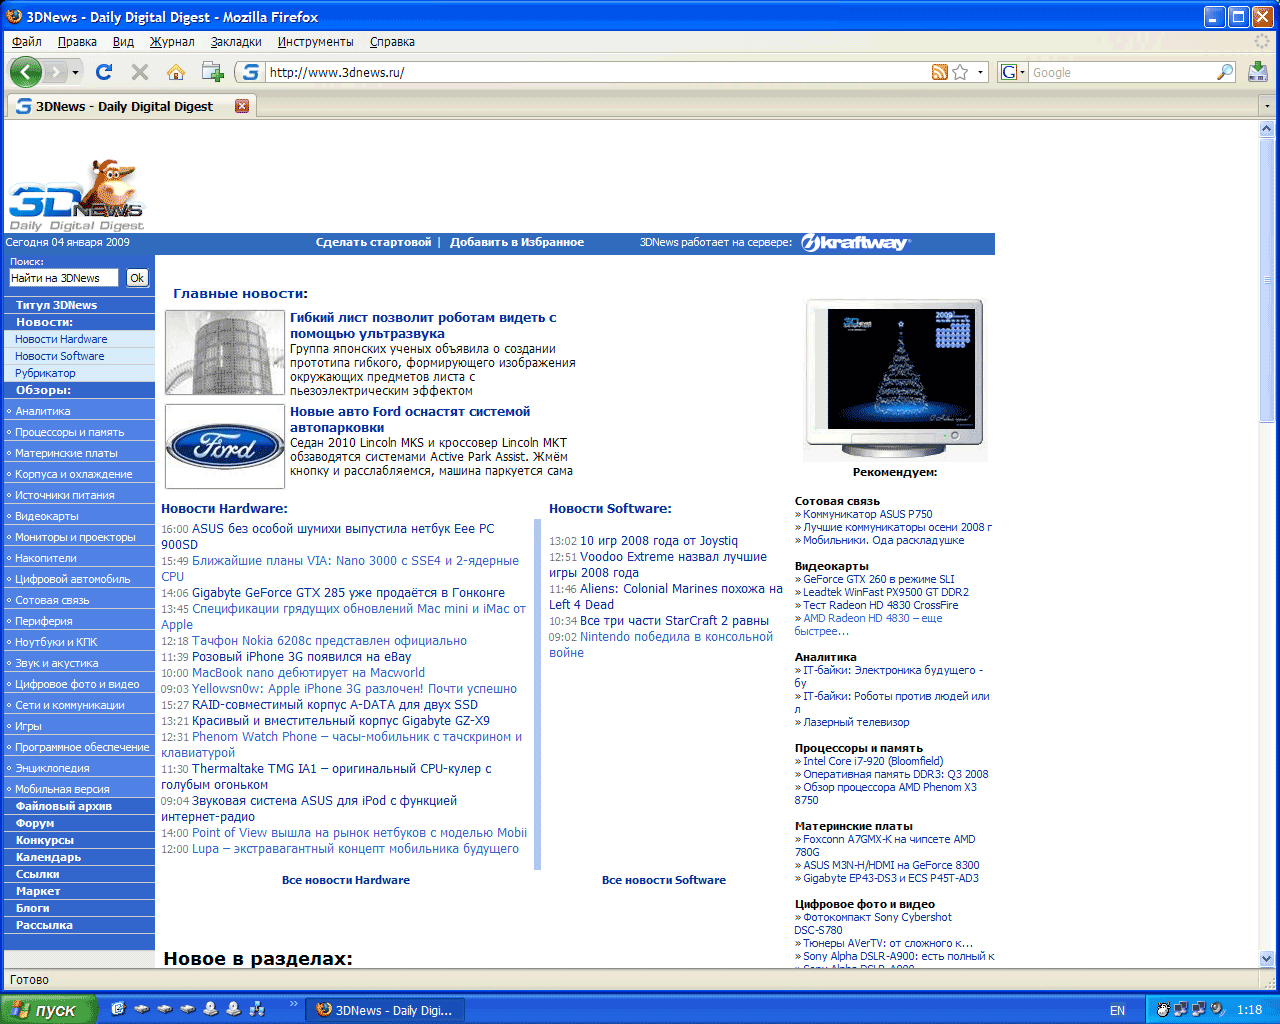
Task: Click the cow icon in system tray
Action: pyautogui.click(x=1163, y=1010)
